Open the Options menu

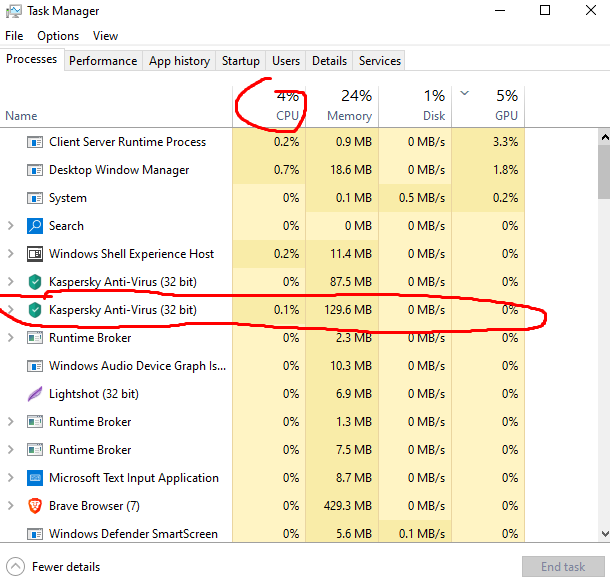pyautogui.click(x=58, y=36)
